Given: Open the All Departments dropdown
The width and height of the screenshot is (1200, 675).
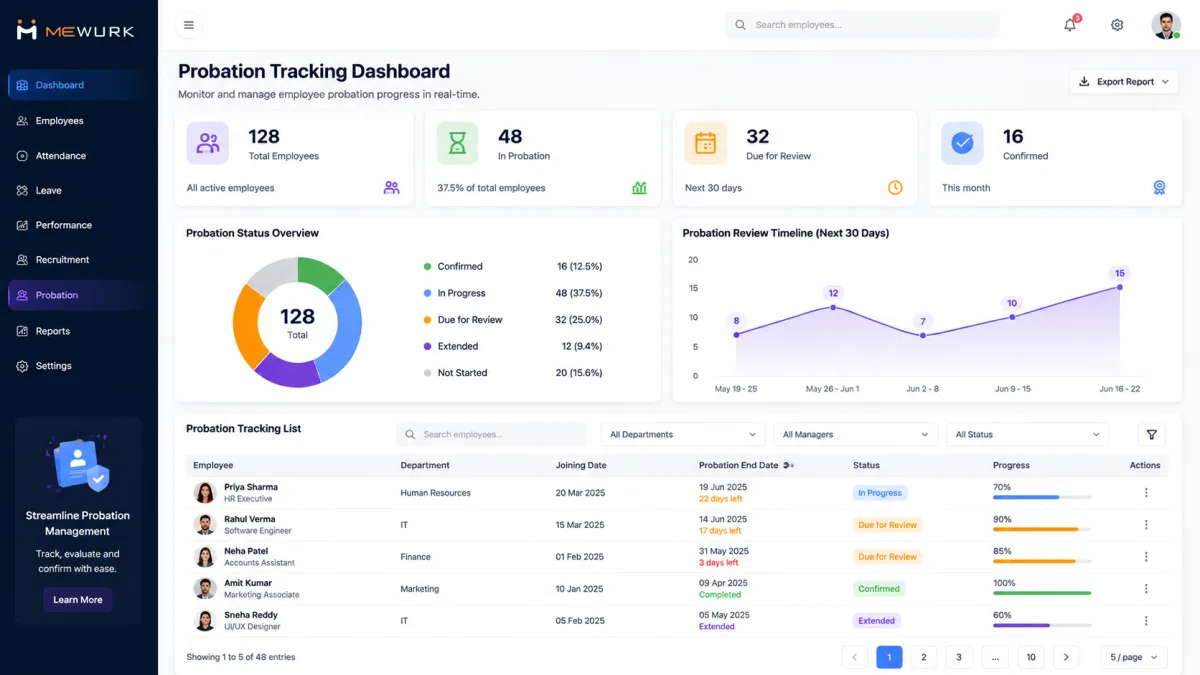Looking at the screenshot, I should [683, 434].
